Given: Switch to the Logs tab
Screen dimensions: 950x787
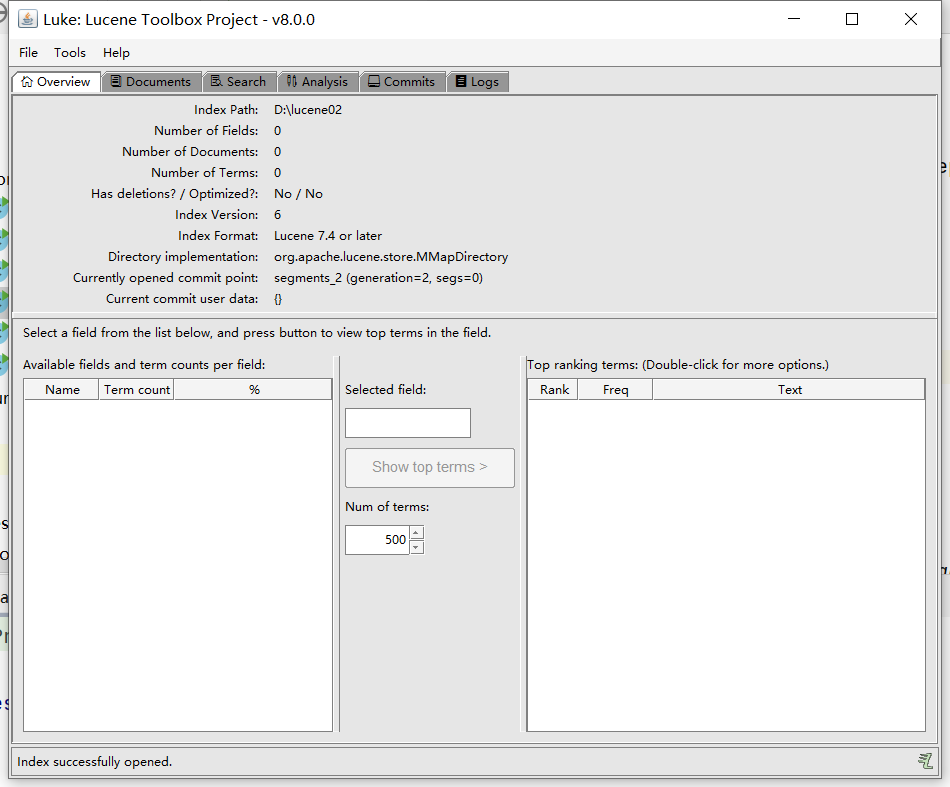Looking at the screenshot, I should (x=477, y=82).
